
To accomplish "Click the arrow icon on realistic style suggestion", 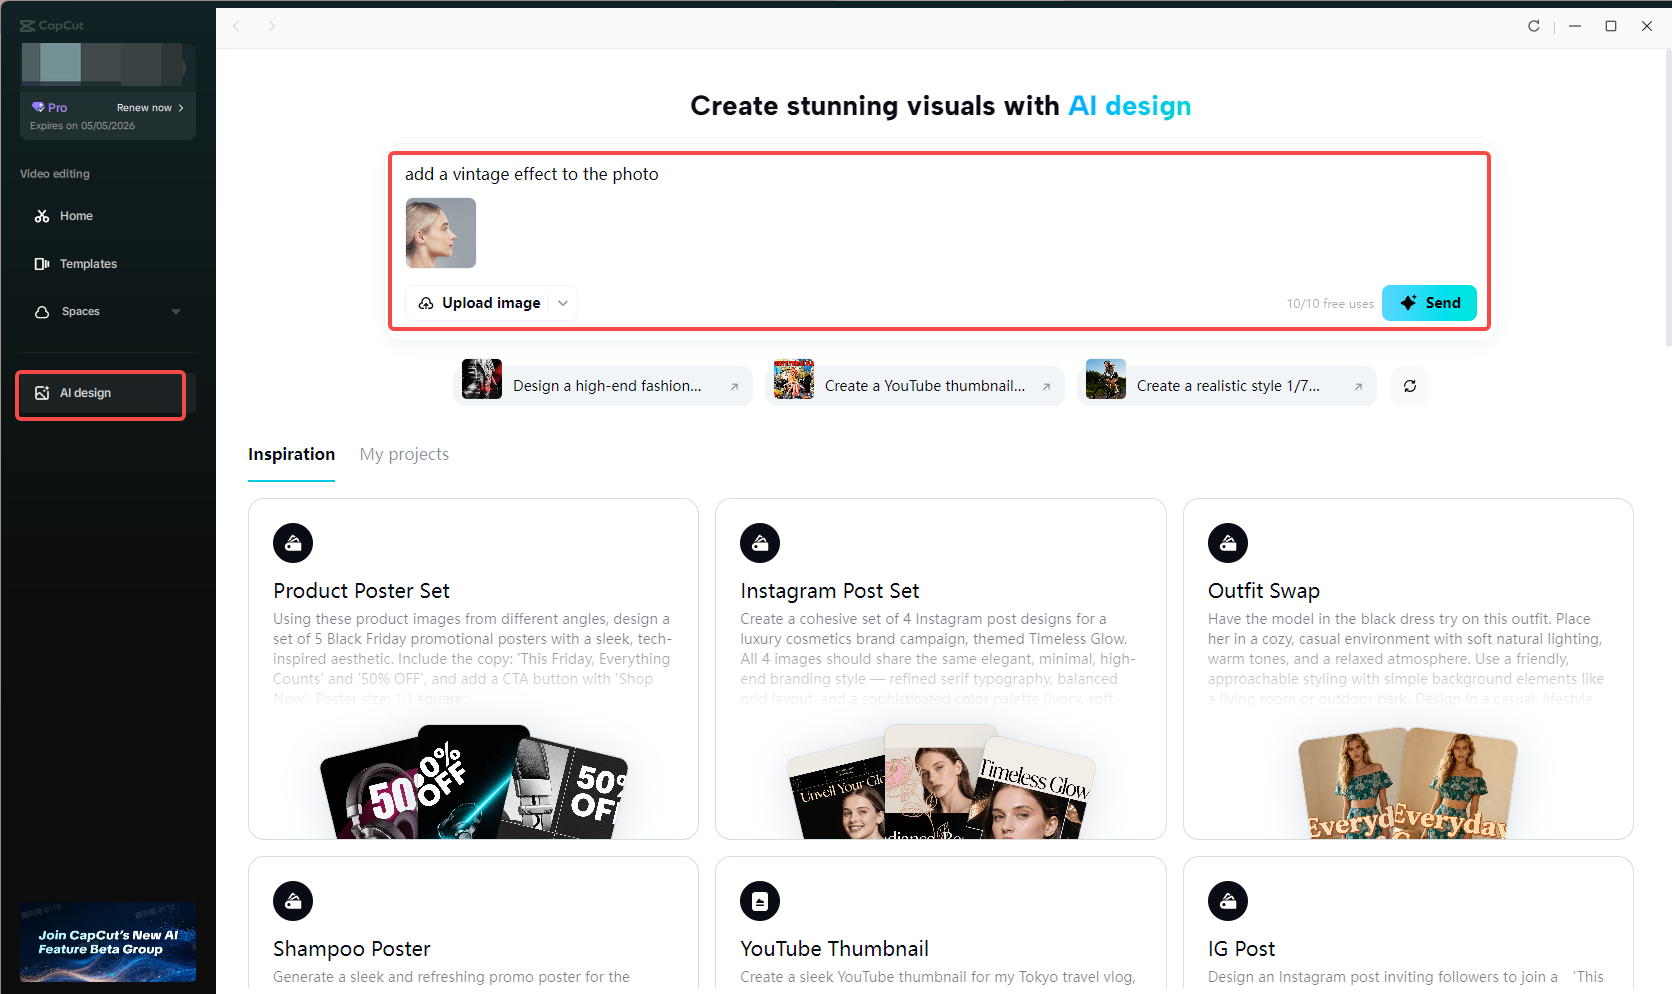I will 1358,387.
